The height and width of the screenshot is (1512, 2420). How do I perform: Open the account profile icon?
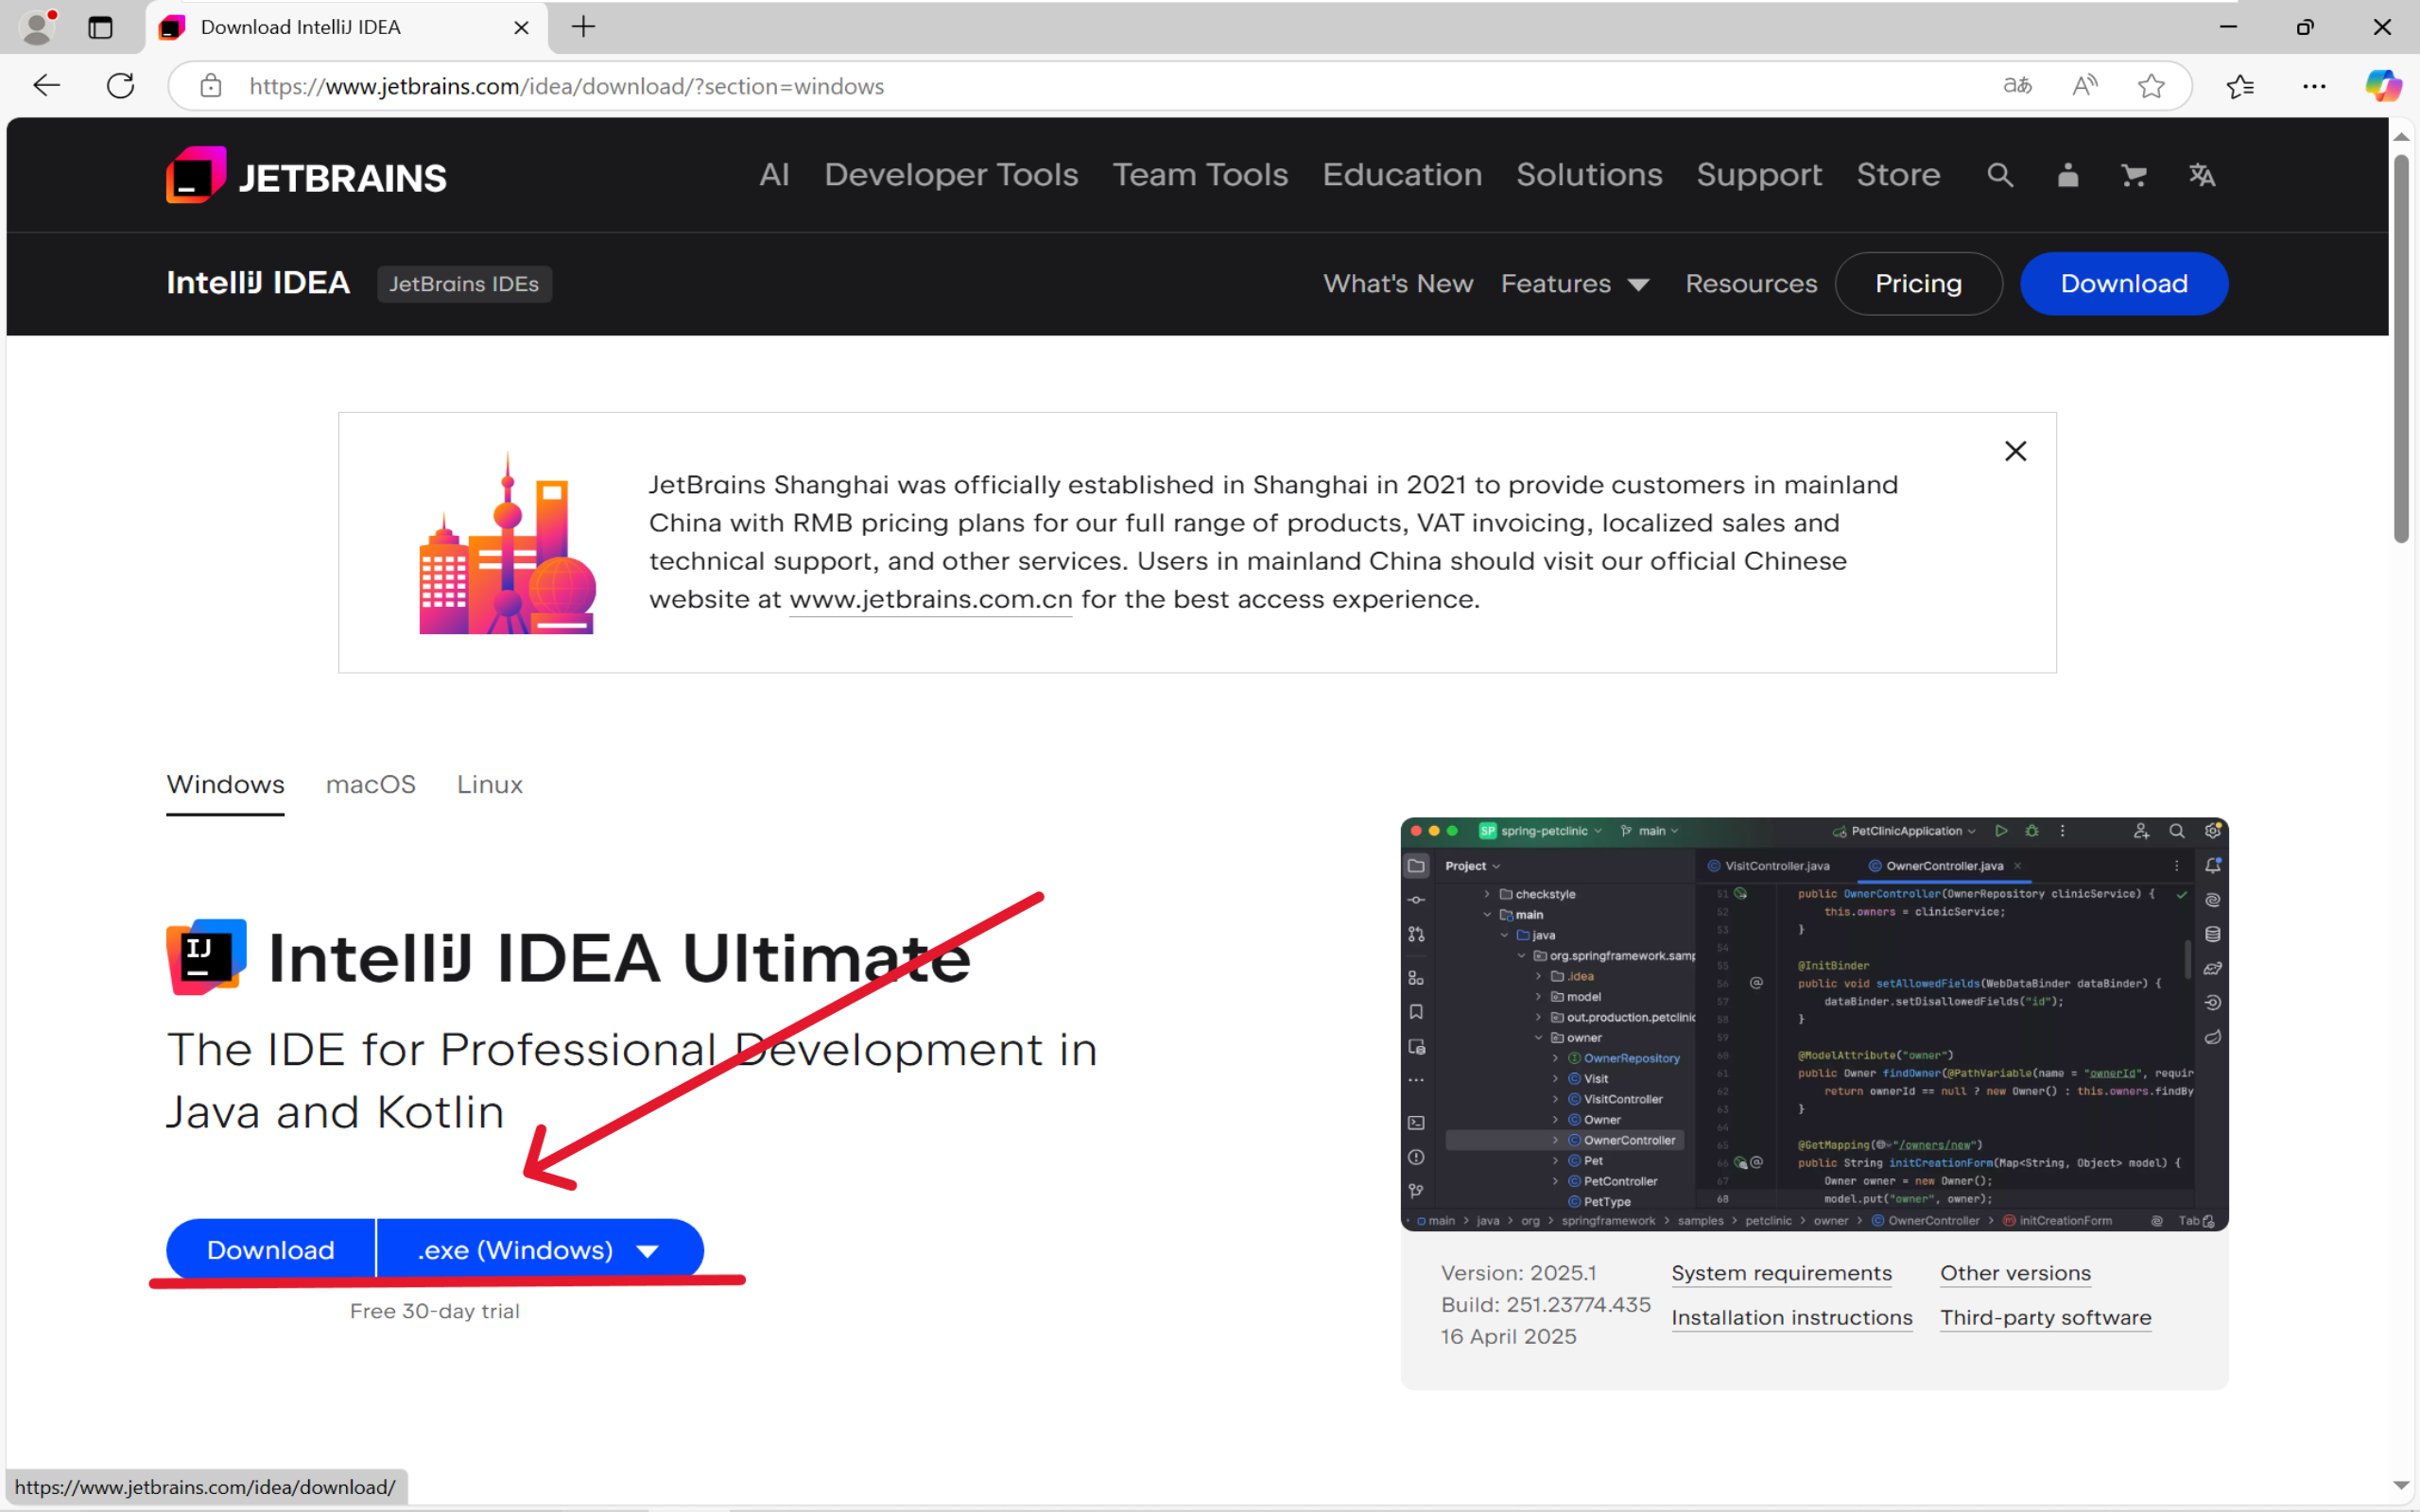click(2067, 175)
